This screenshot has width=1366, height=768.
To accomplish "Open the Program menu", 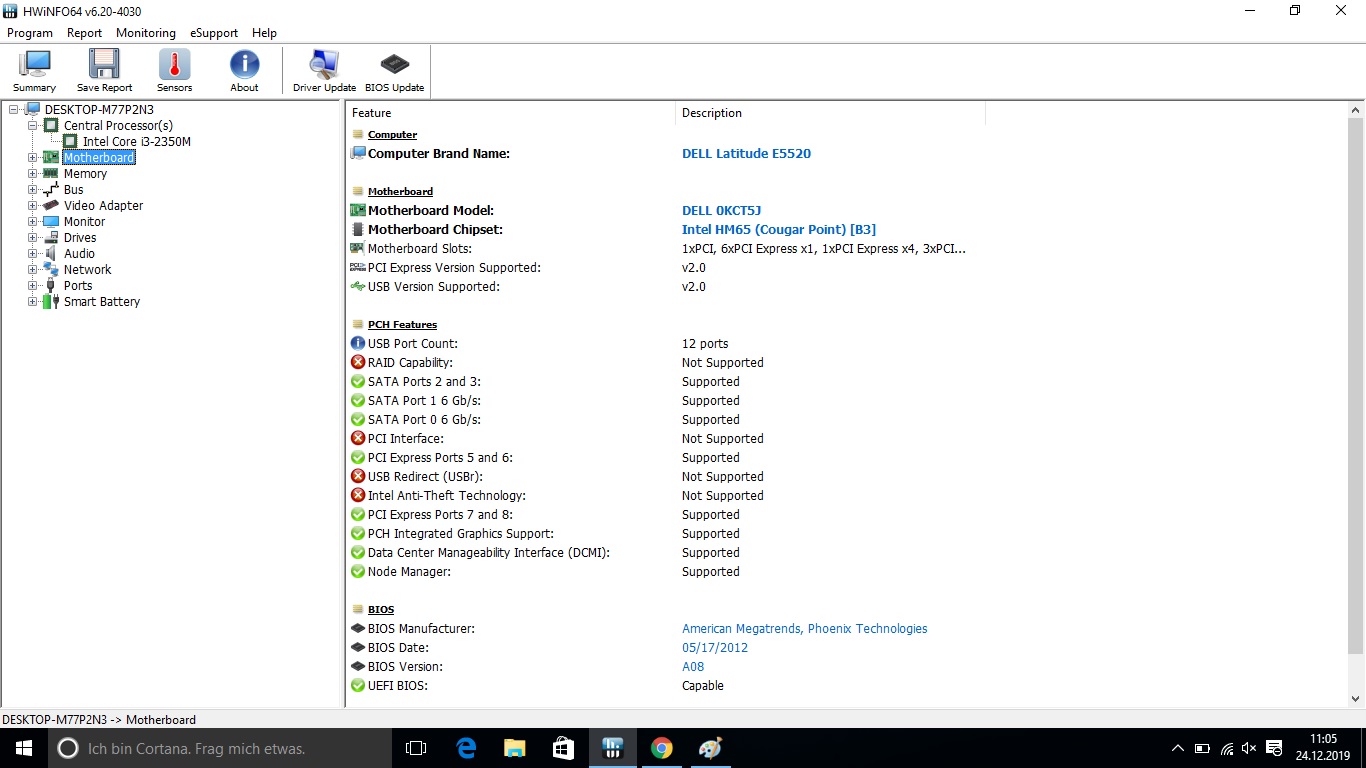I will pyautogui.click(x=30, y=33).
